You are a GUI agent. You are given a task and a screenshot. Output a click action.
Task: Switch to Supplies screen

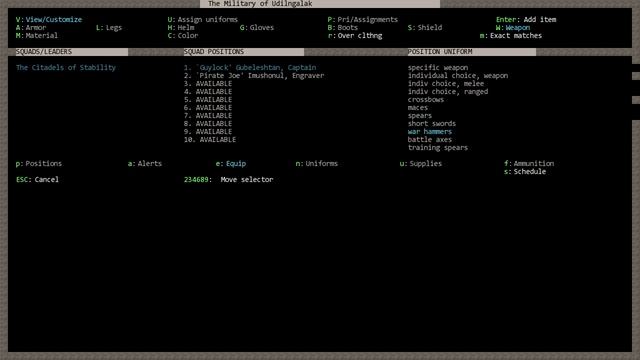pos(421,164)
